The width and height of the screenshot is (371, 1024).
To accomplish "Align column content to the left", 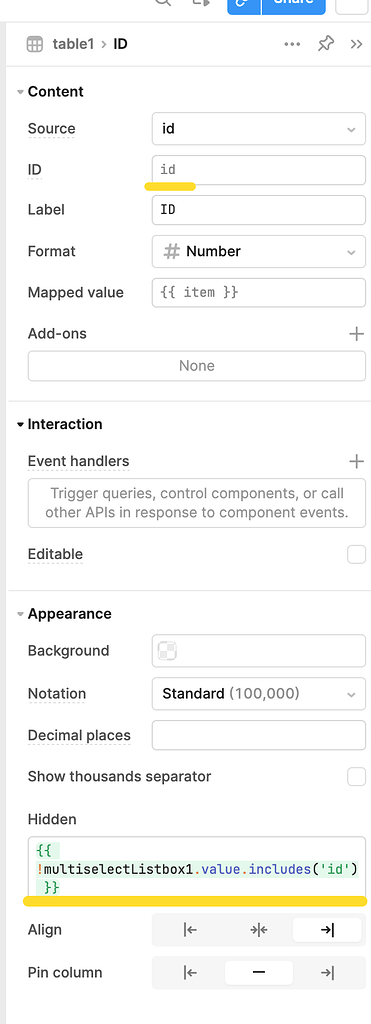I will (x=190, y=930).
